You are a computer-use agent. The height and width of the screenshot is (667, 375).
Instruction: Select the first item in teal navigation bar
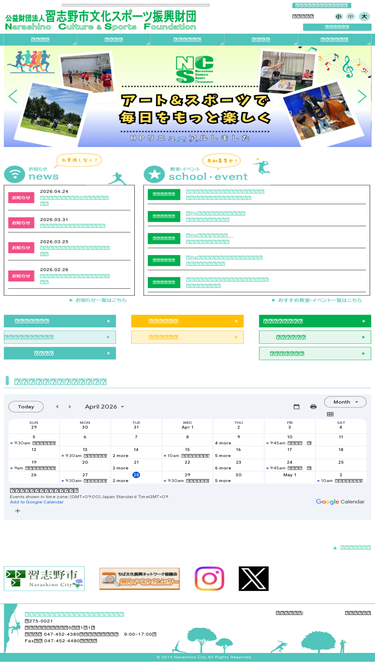tap(40, 40)
